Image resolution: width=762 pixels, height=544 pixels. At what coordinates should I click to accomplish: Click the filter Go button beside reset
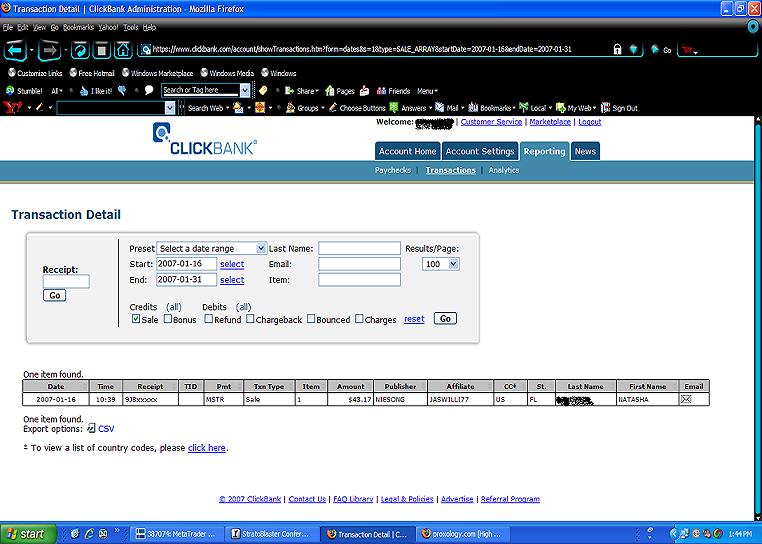point(445,318)
